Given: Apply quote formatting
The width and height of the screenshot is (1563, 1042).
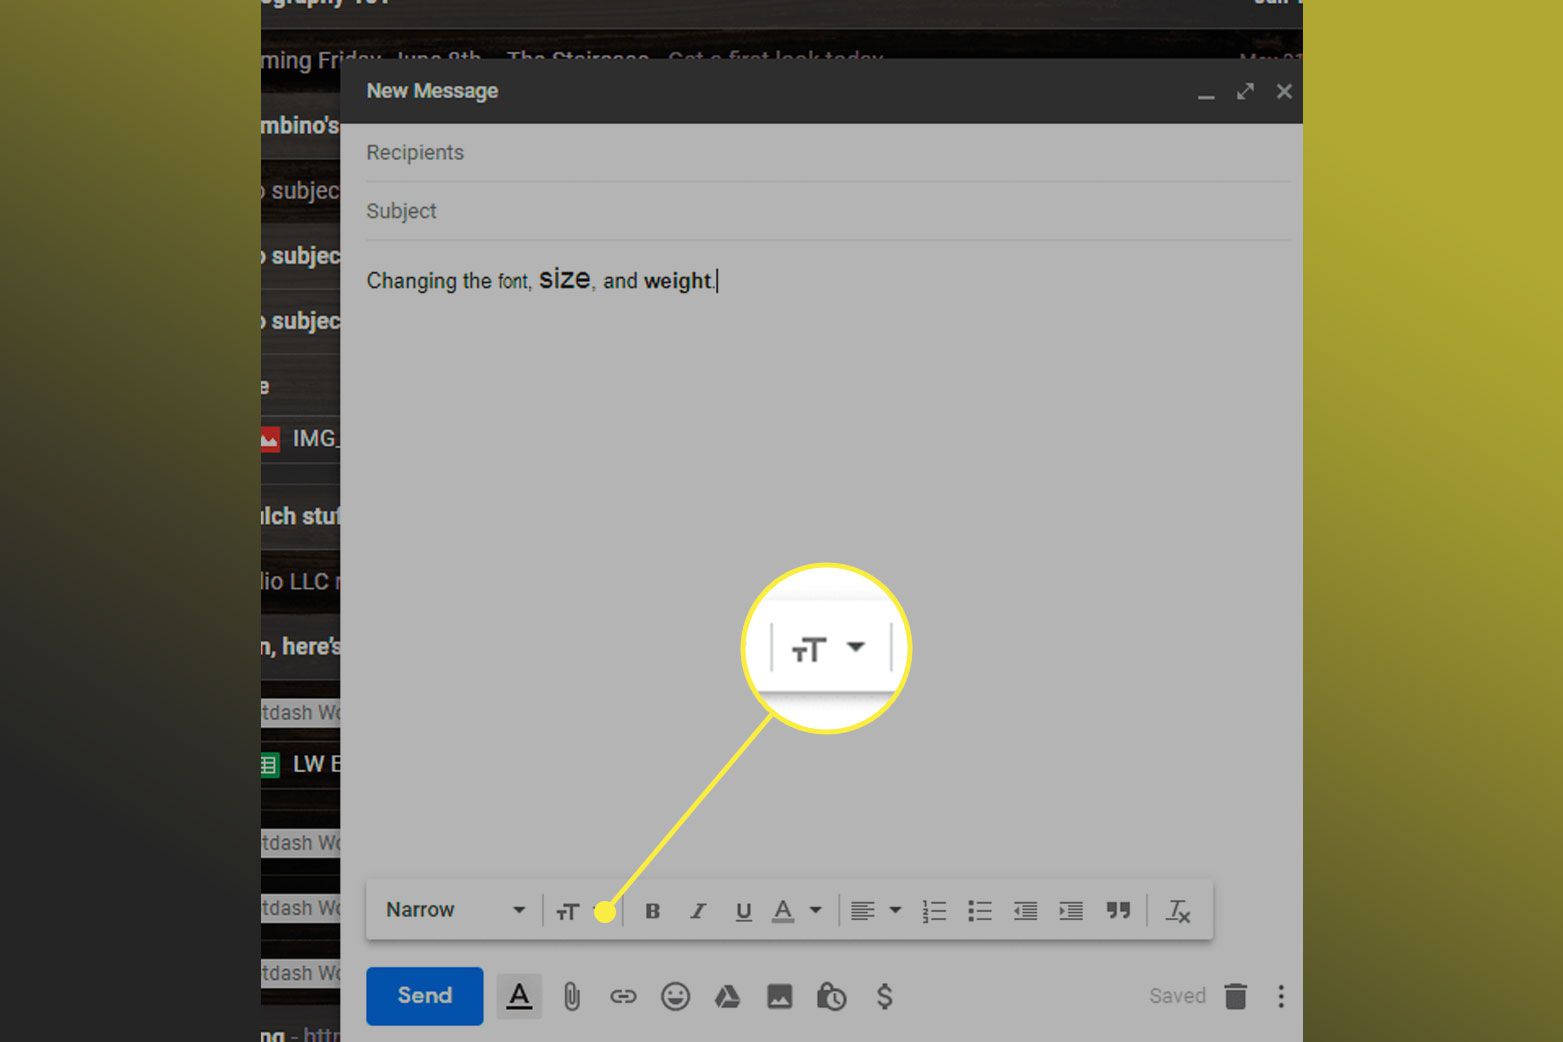Looking at the screenshot, I should click(x=1118, y=910).
